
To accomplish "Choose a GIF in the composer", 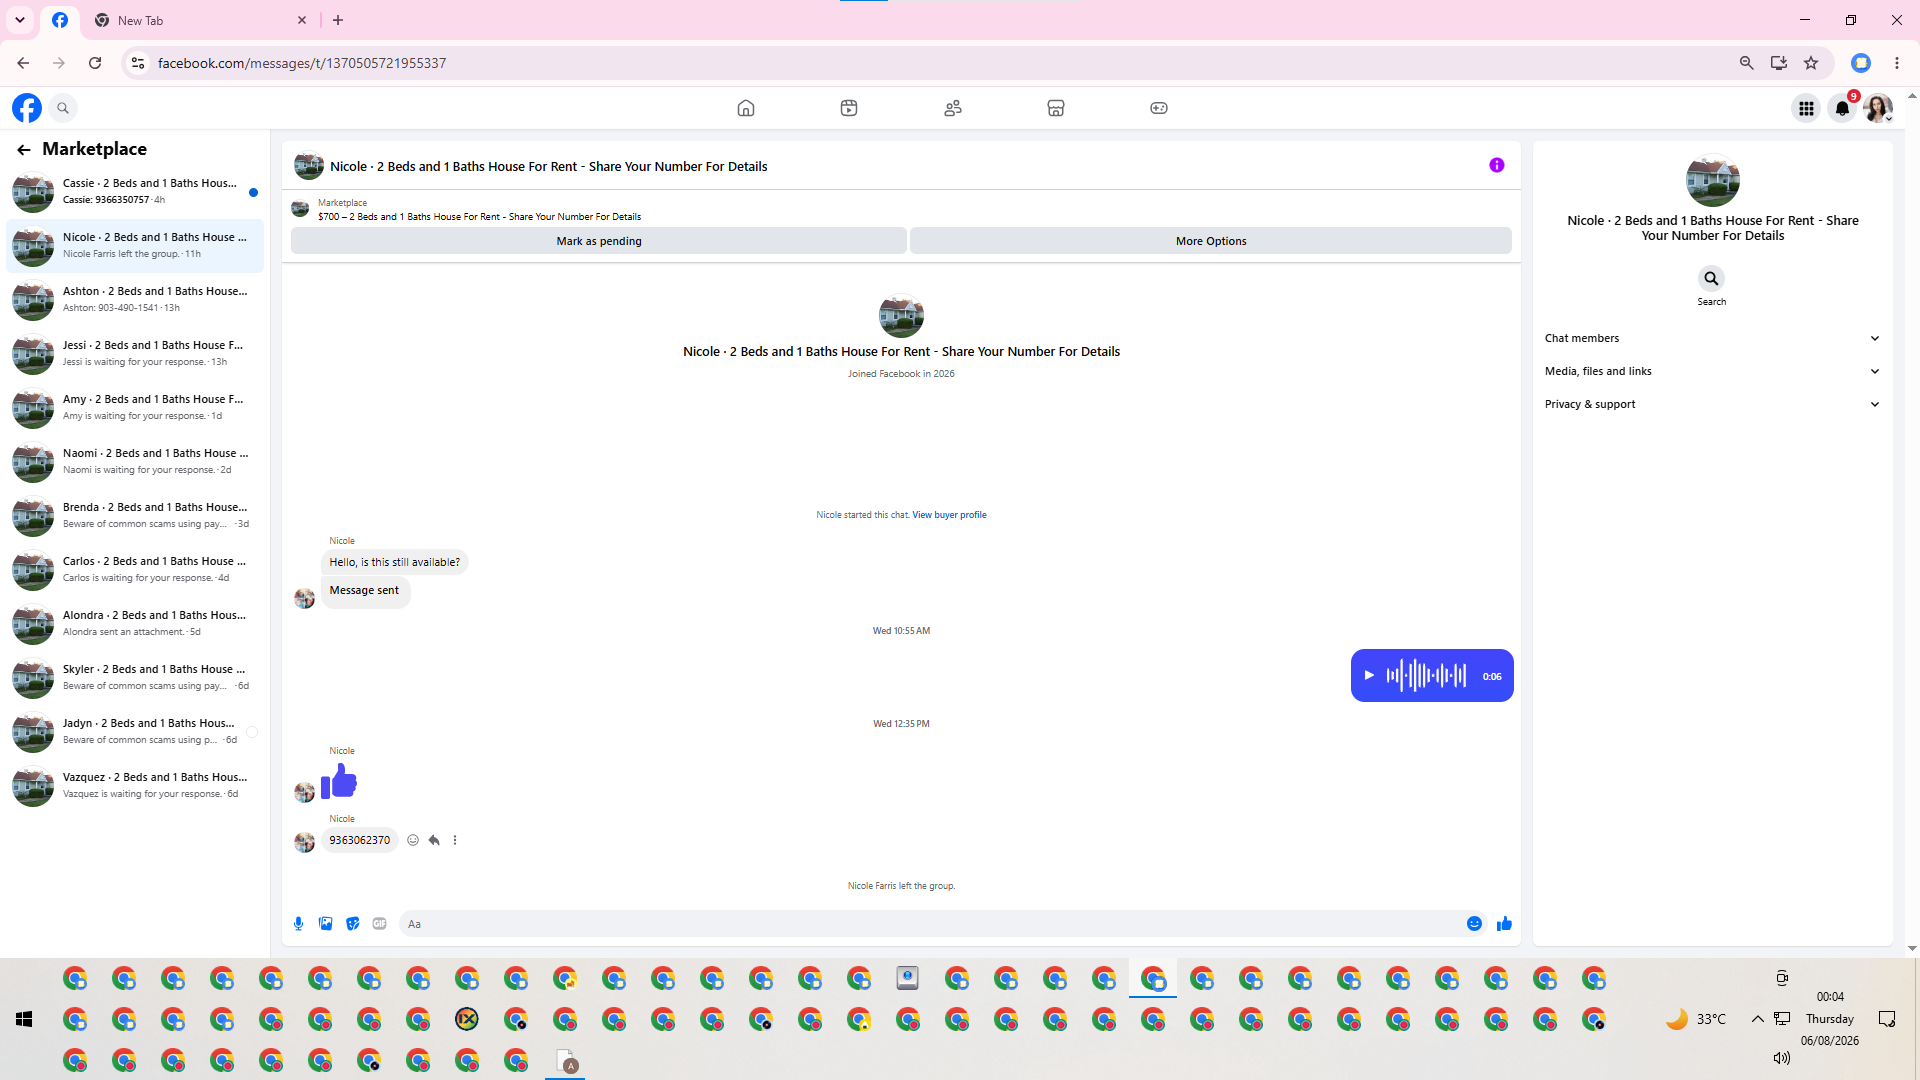I will (379, 924).
